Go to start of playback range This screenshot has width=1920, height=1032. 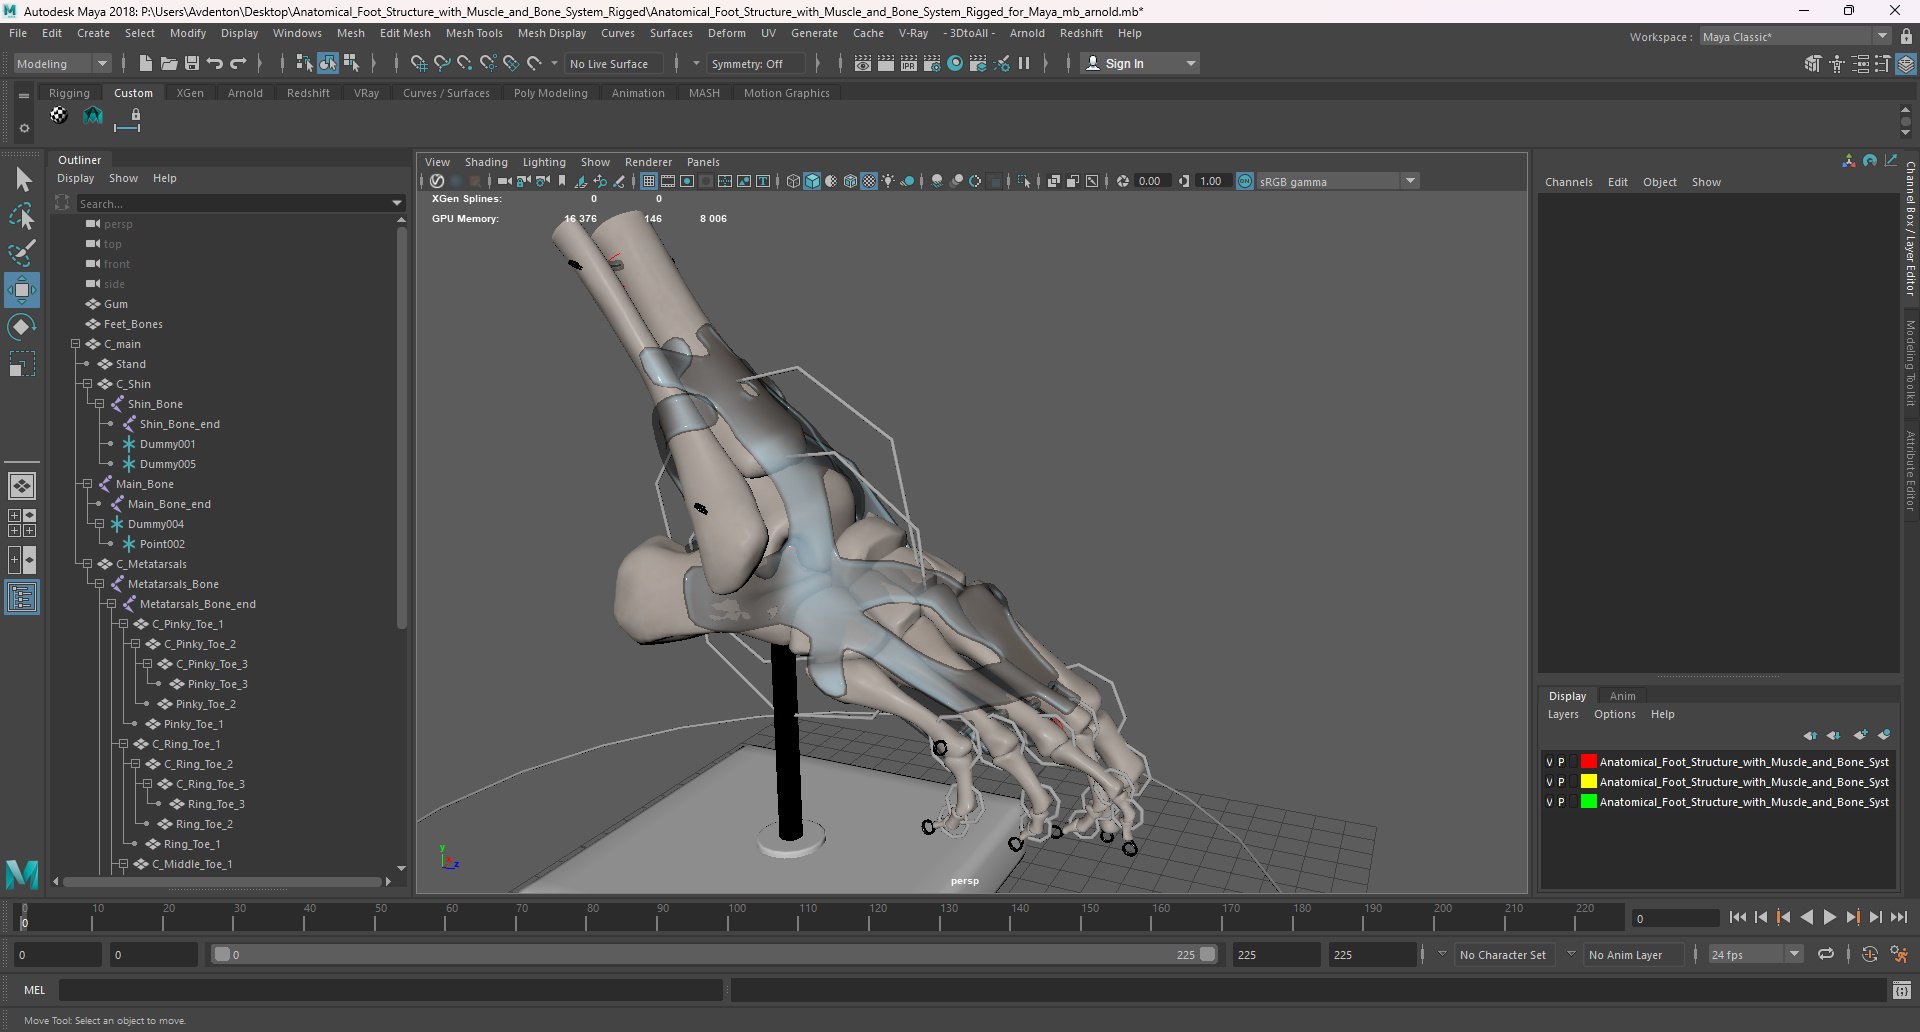tap(1738, 917)
